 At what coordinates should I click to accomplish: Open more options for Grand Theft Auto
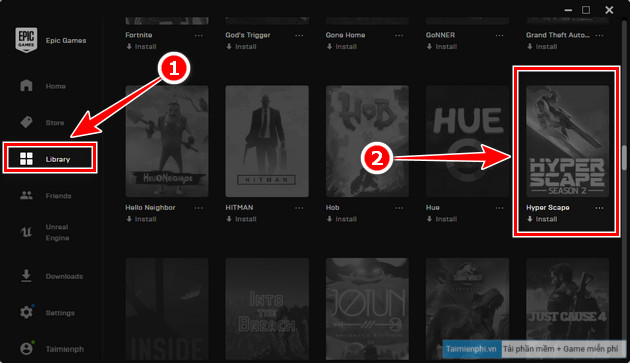point(599,35)
